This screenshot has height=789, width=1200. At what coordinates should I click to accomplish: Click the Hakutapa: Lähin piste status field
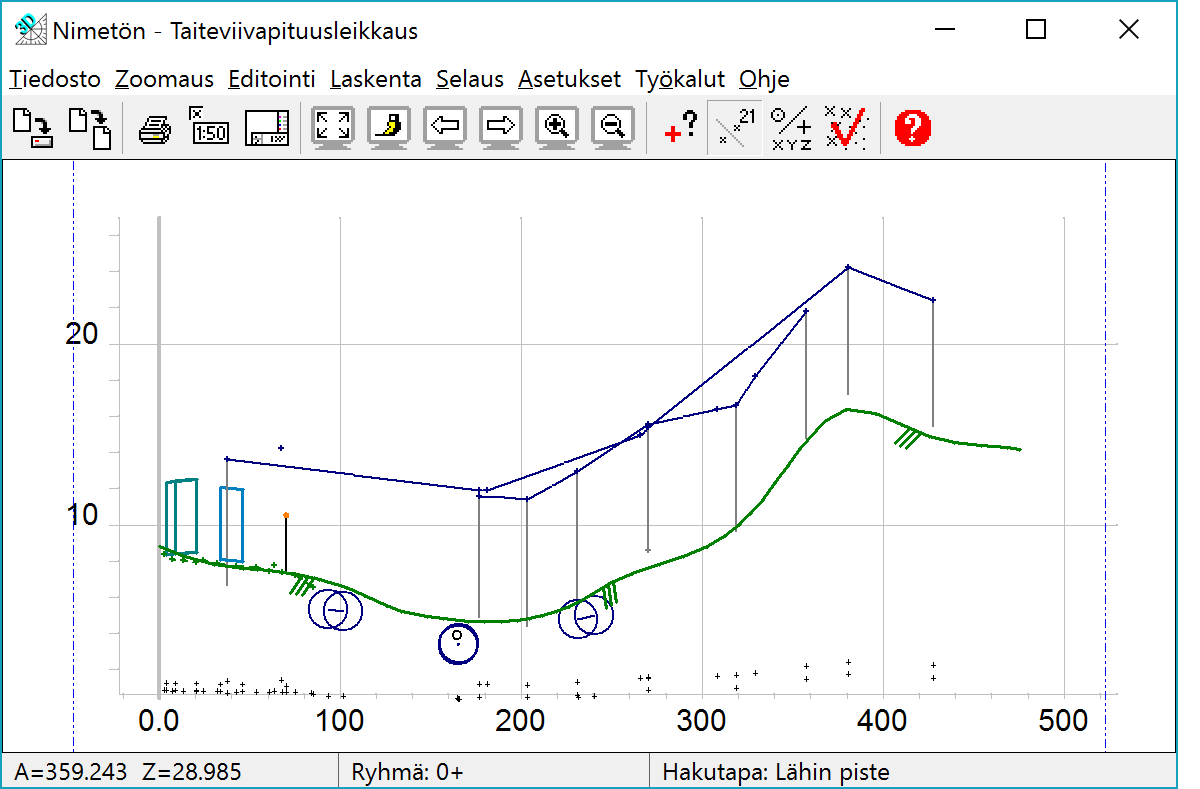pos(775,772)
